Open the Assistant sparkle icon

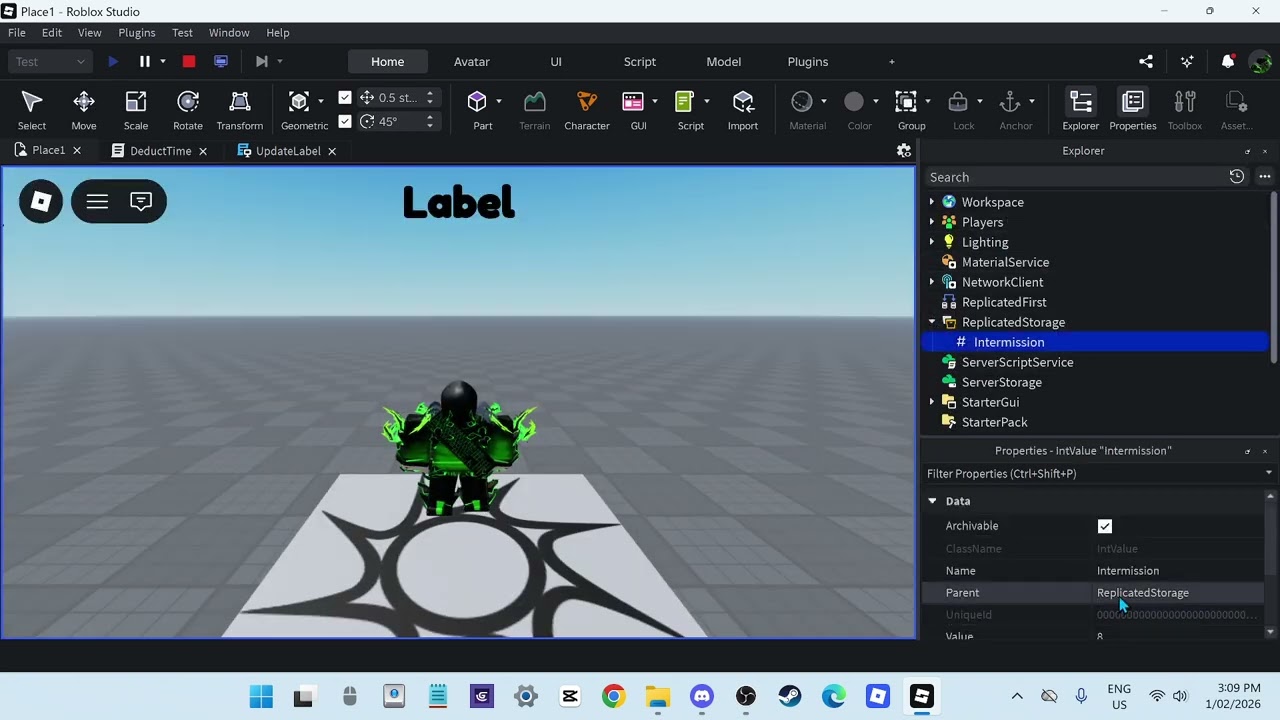click(x=1187, y=62)
